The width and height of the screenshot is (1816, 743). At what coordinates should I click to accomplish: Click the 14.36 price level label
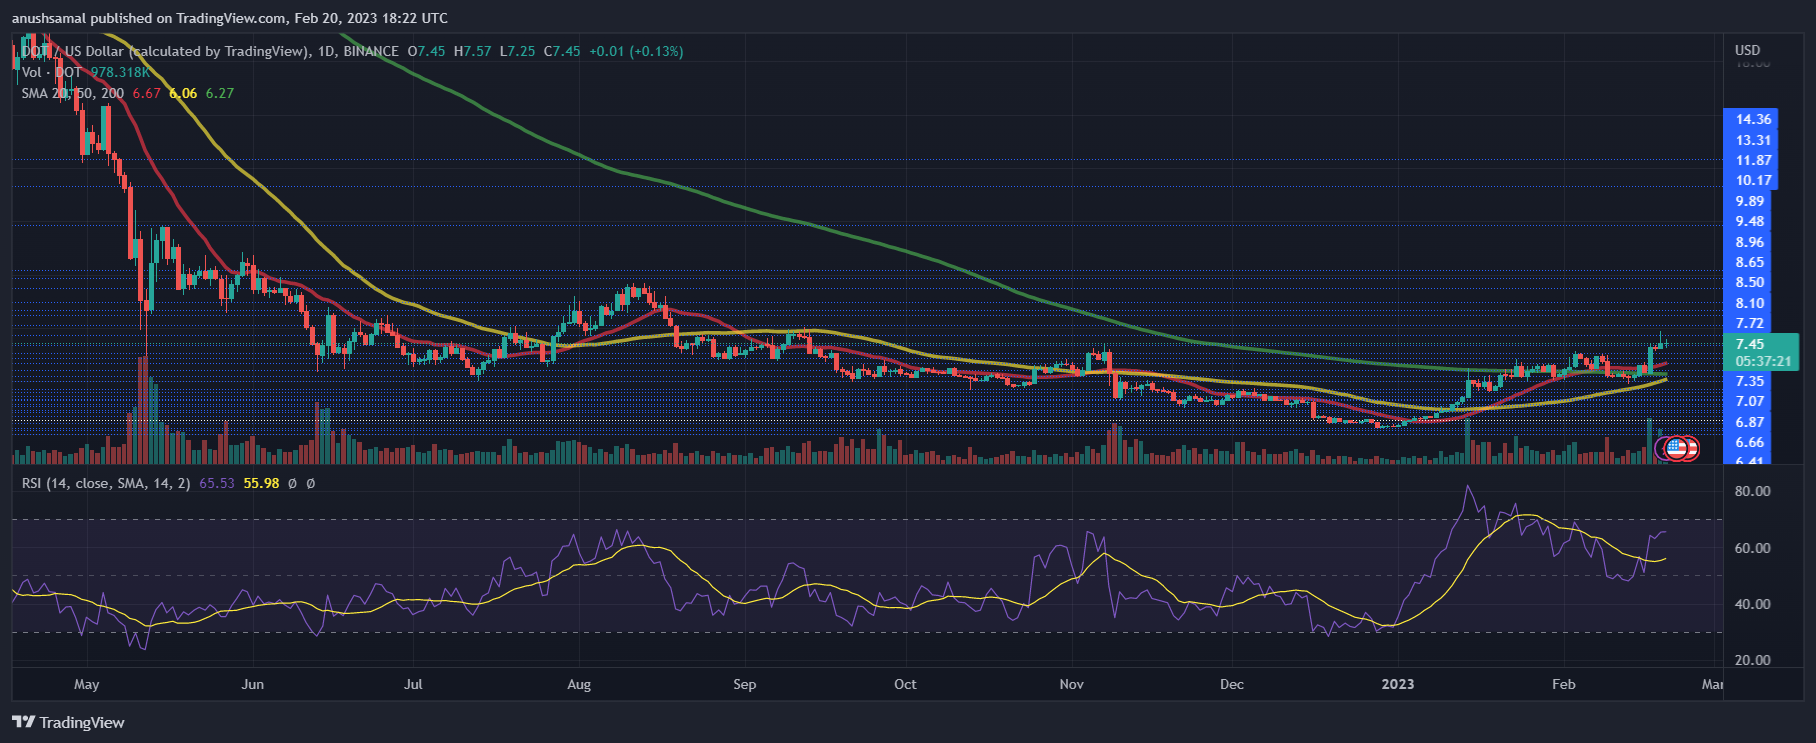pos(1753,119)
